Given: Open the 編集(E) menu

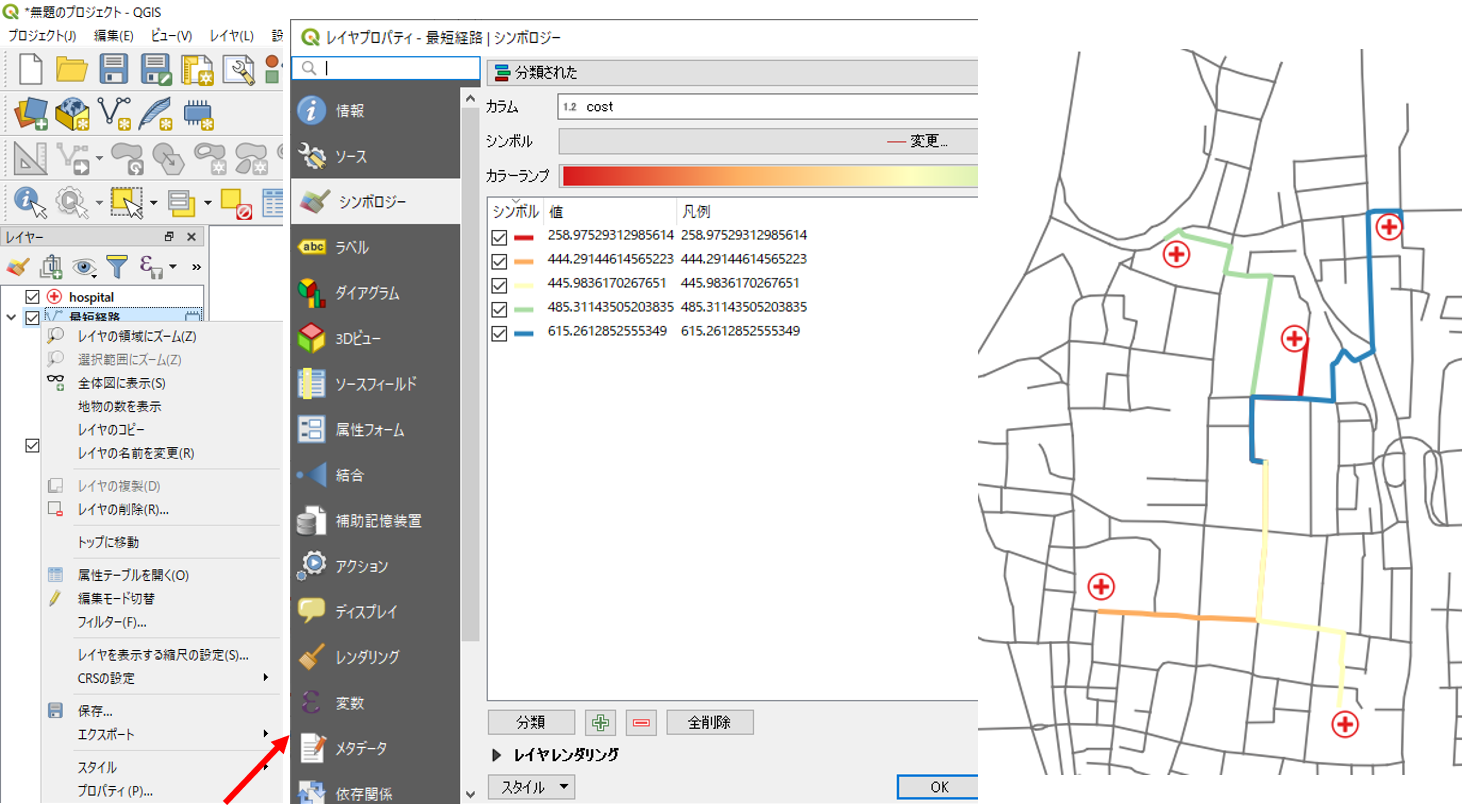Looking at the screenshot, I should coord(114,35).
